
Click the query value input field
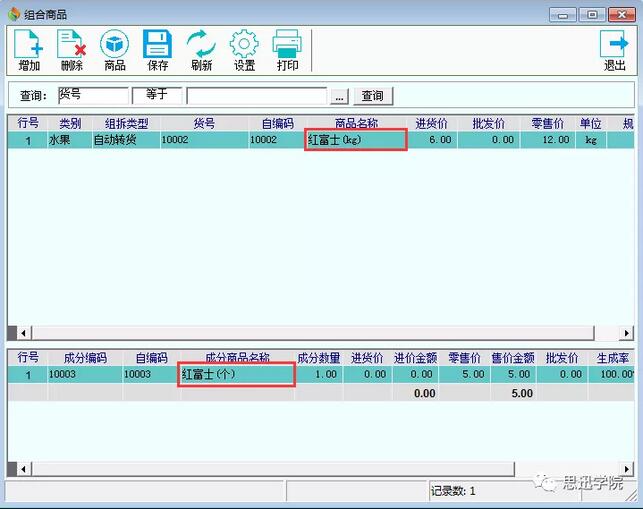click(x=257, y=96)
